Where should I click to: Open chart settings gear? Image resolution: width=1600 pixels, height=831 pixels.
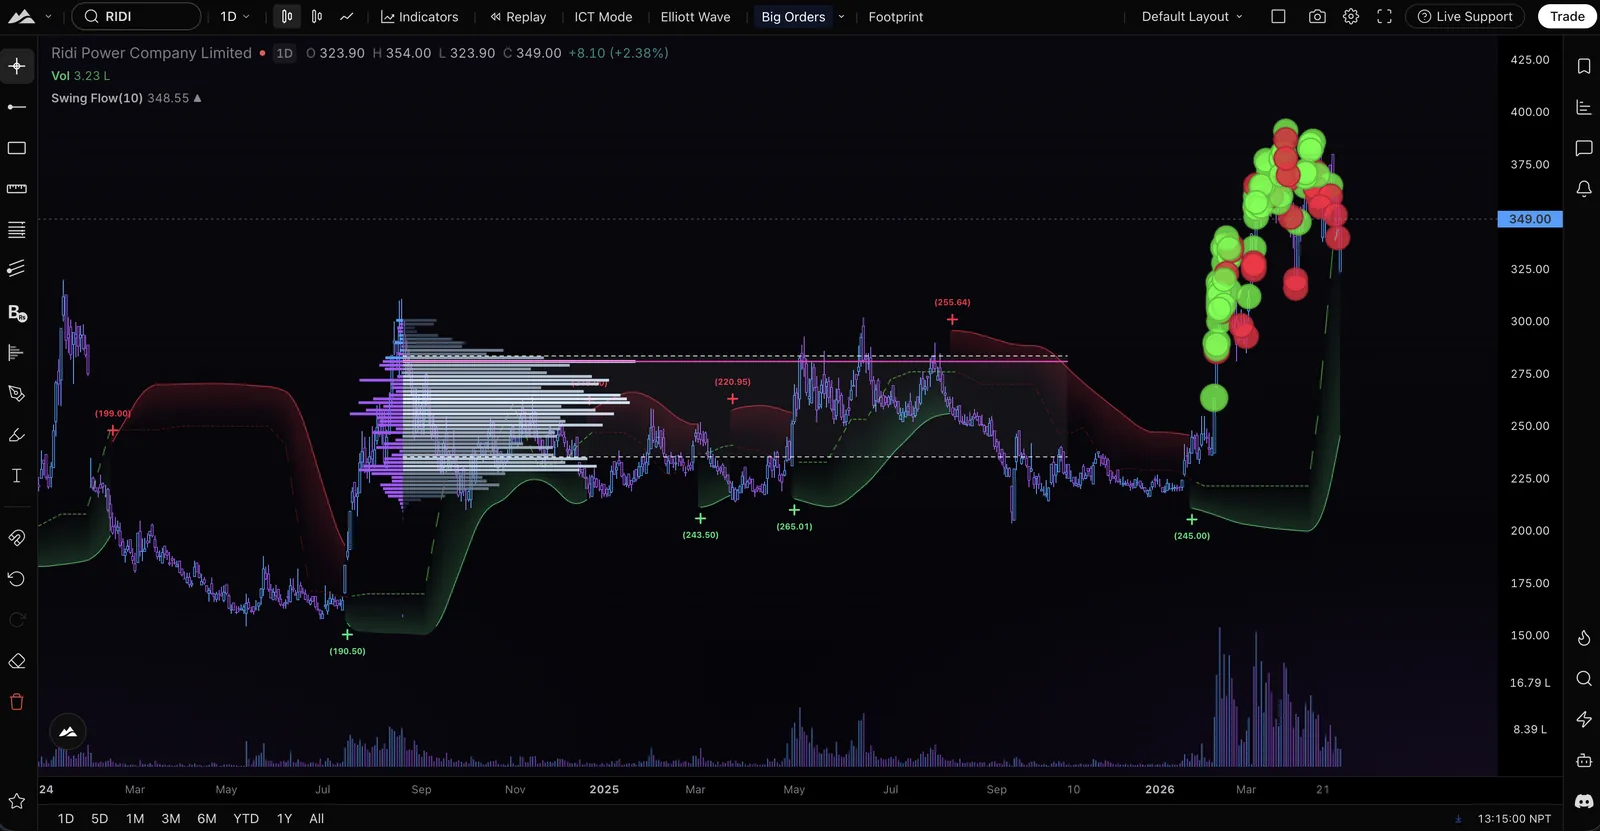coord(1351,17)
